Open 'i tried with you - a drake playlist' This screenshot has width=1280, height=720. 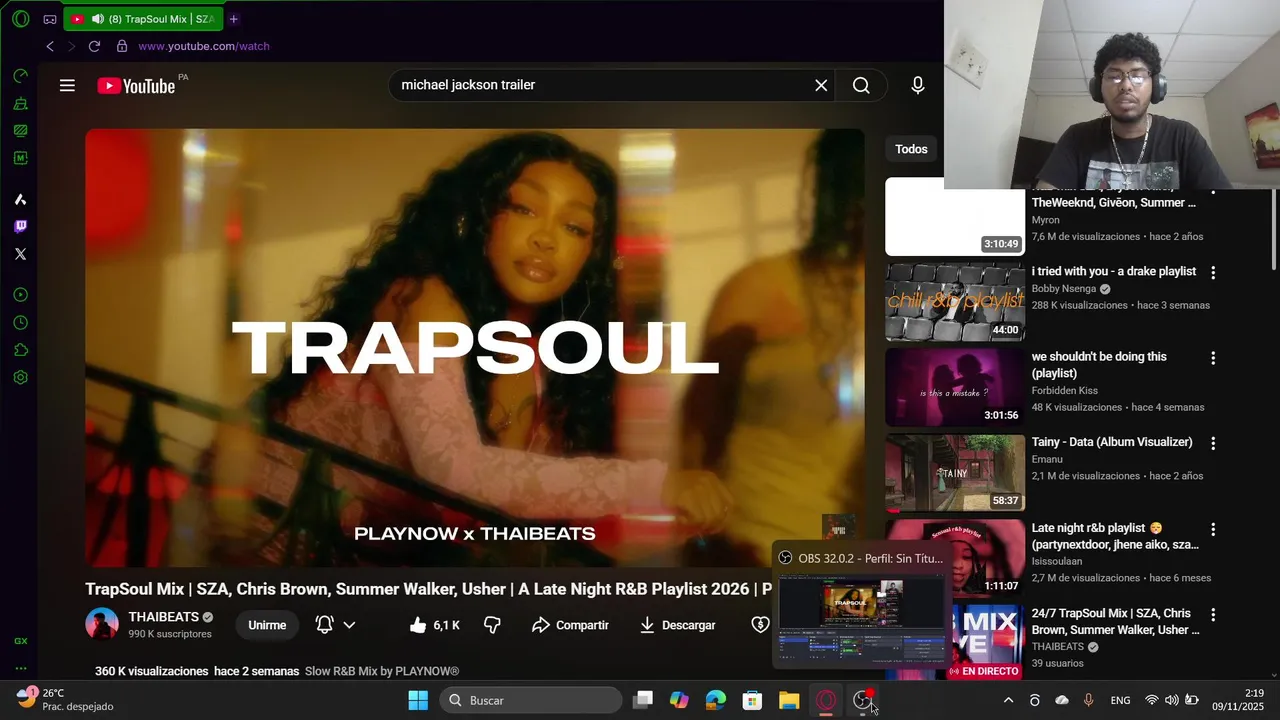[1114, 271]
